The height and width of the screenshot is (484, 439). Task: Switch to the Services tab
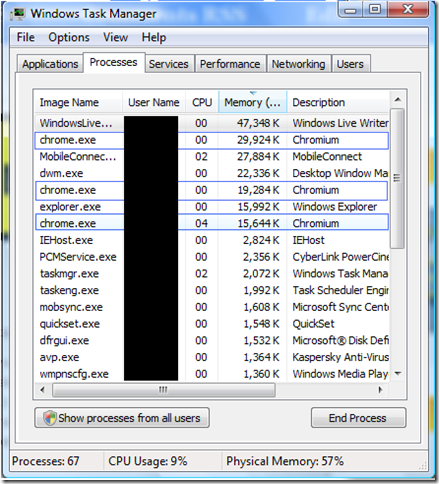169,64
